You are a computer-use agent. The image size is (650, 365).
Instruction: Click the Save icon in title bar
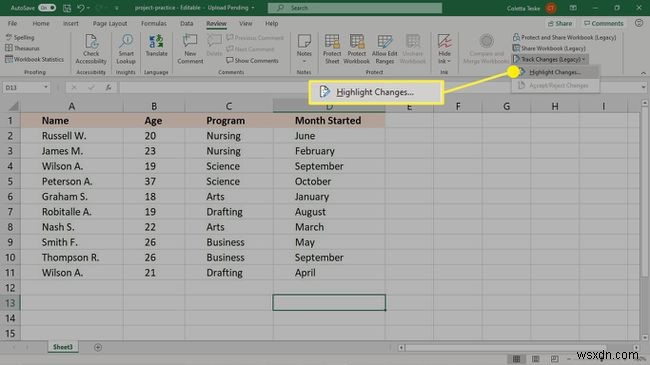[x=67, y=8]
